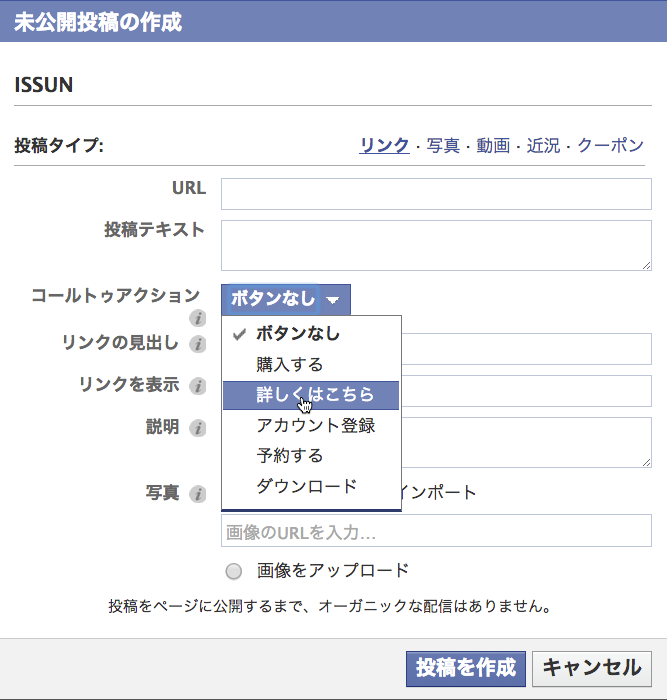Click info icon next to コールトゥアクション
Screen dimensions: 667x700
click(197, 318)
